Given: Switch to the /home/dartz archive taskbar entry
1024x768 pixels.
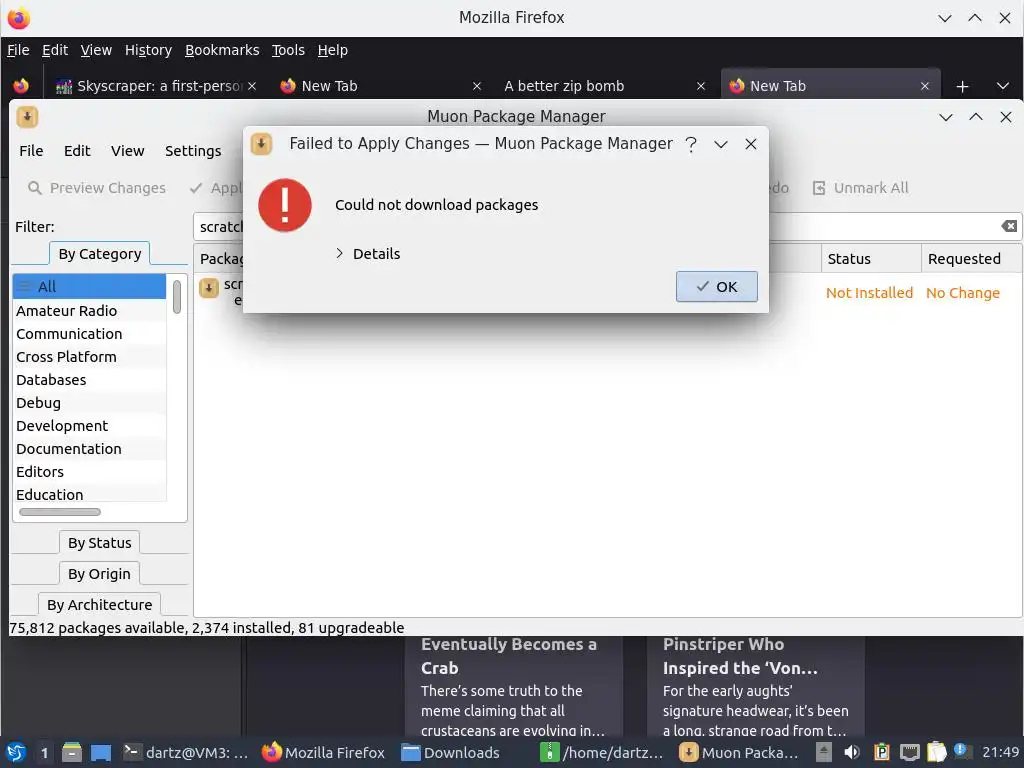Looking at the screenshot, I should pos(602,752).
